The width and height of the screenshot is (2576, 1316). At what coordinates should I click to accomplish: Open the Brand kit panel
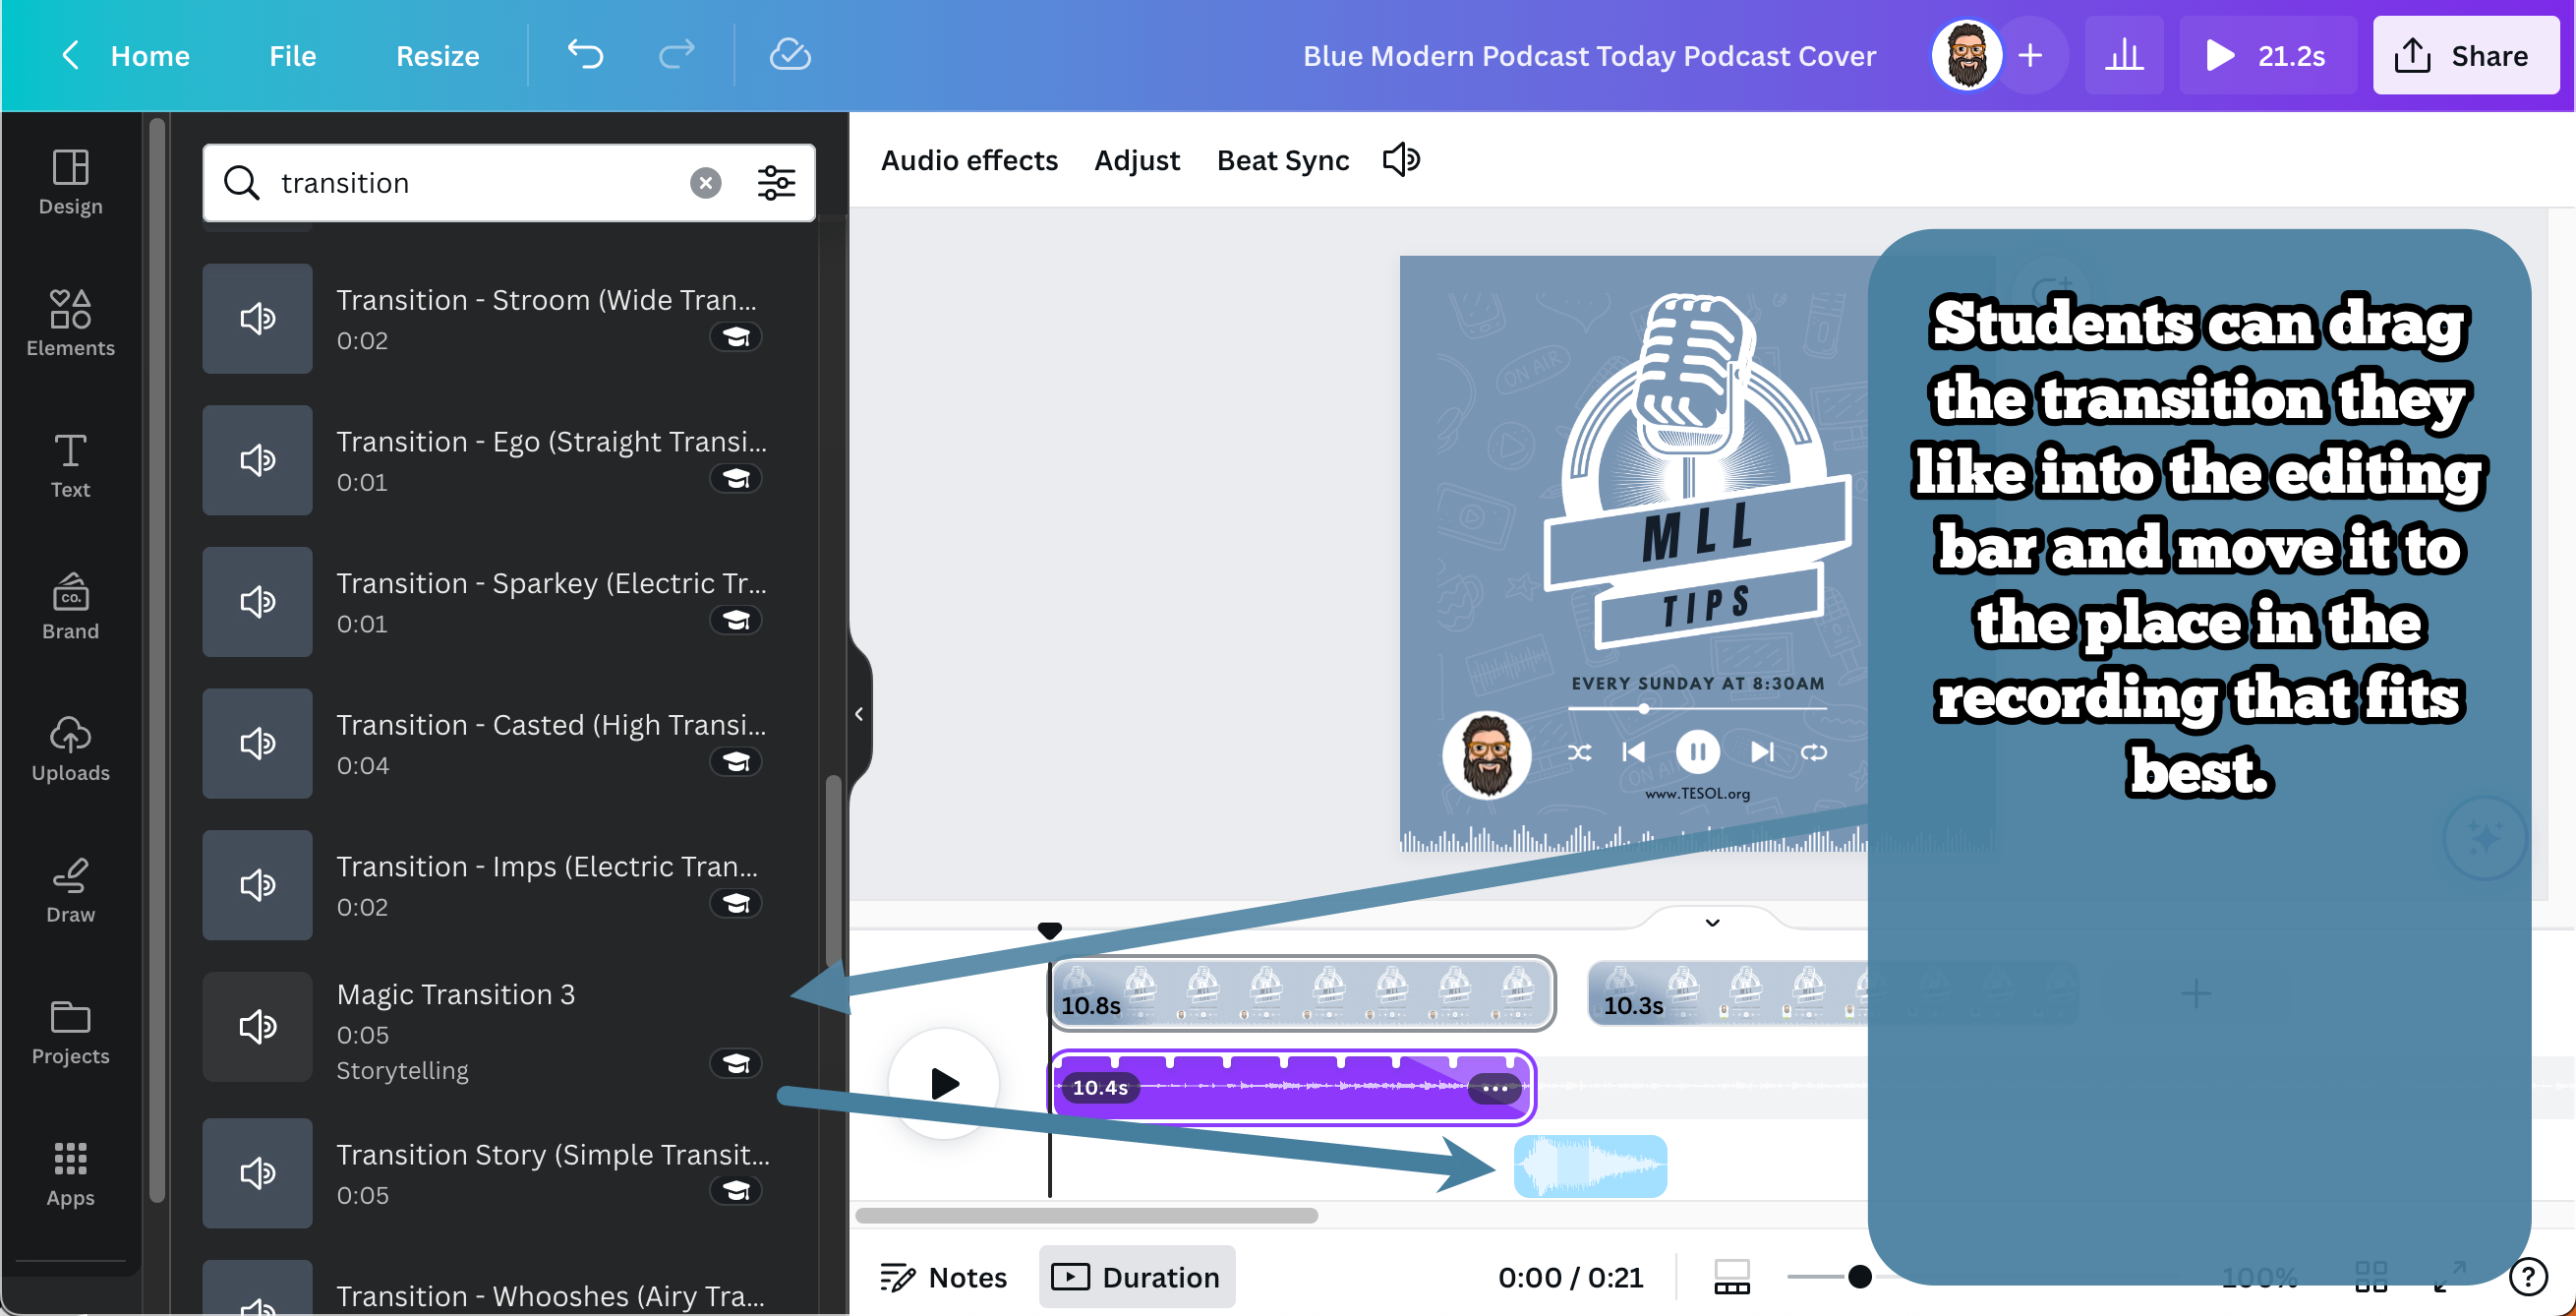point(70,605)
